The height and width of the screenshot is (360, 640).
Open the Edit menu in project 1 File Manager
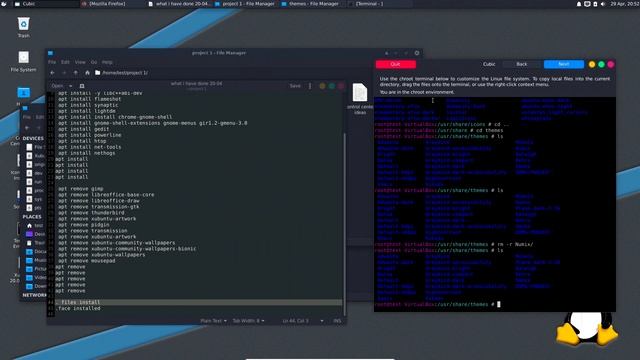point(65,62)
